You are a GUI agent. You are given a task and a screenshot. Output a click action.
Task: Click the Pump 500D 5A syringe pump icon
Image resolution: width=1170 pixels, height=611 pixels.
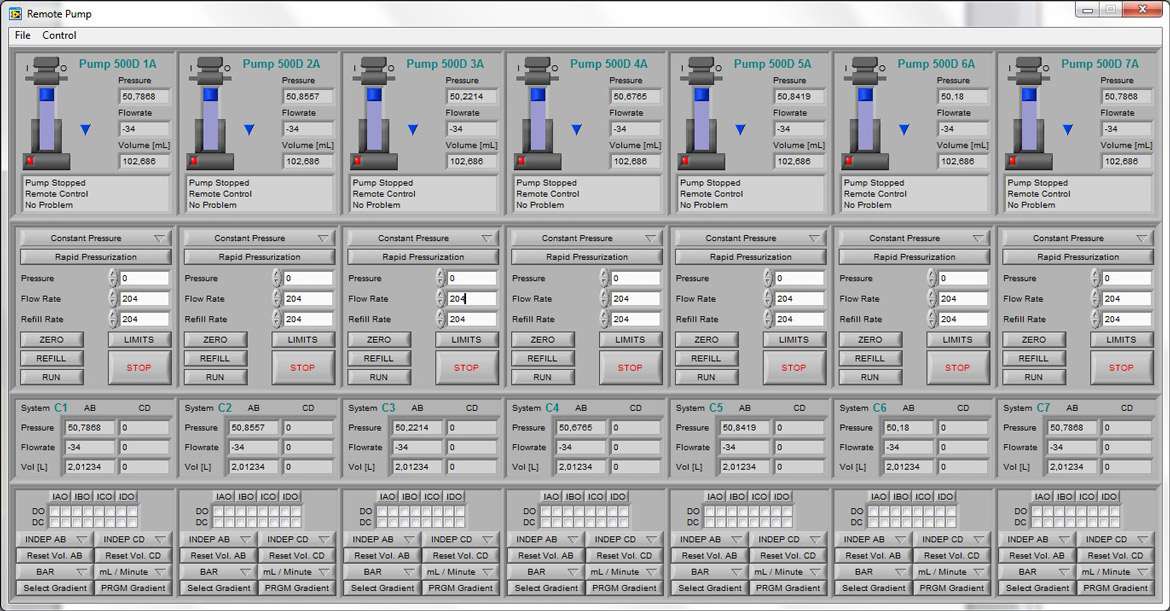(701, 113)
